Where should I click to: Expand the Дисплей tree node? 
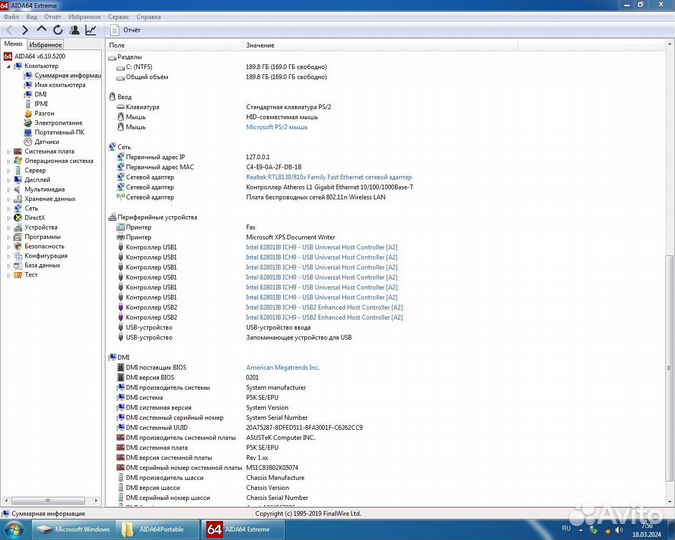(9, 180)
